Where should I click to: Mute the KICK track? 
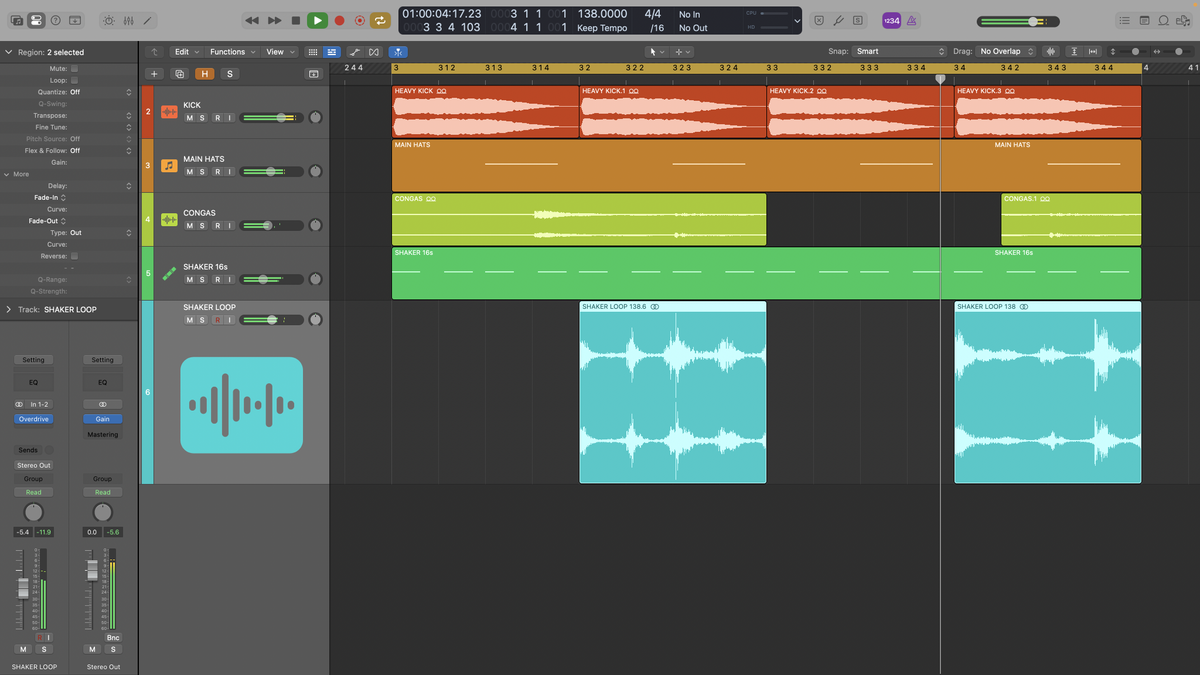[189, 118]
